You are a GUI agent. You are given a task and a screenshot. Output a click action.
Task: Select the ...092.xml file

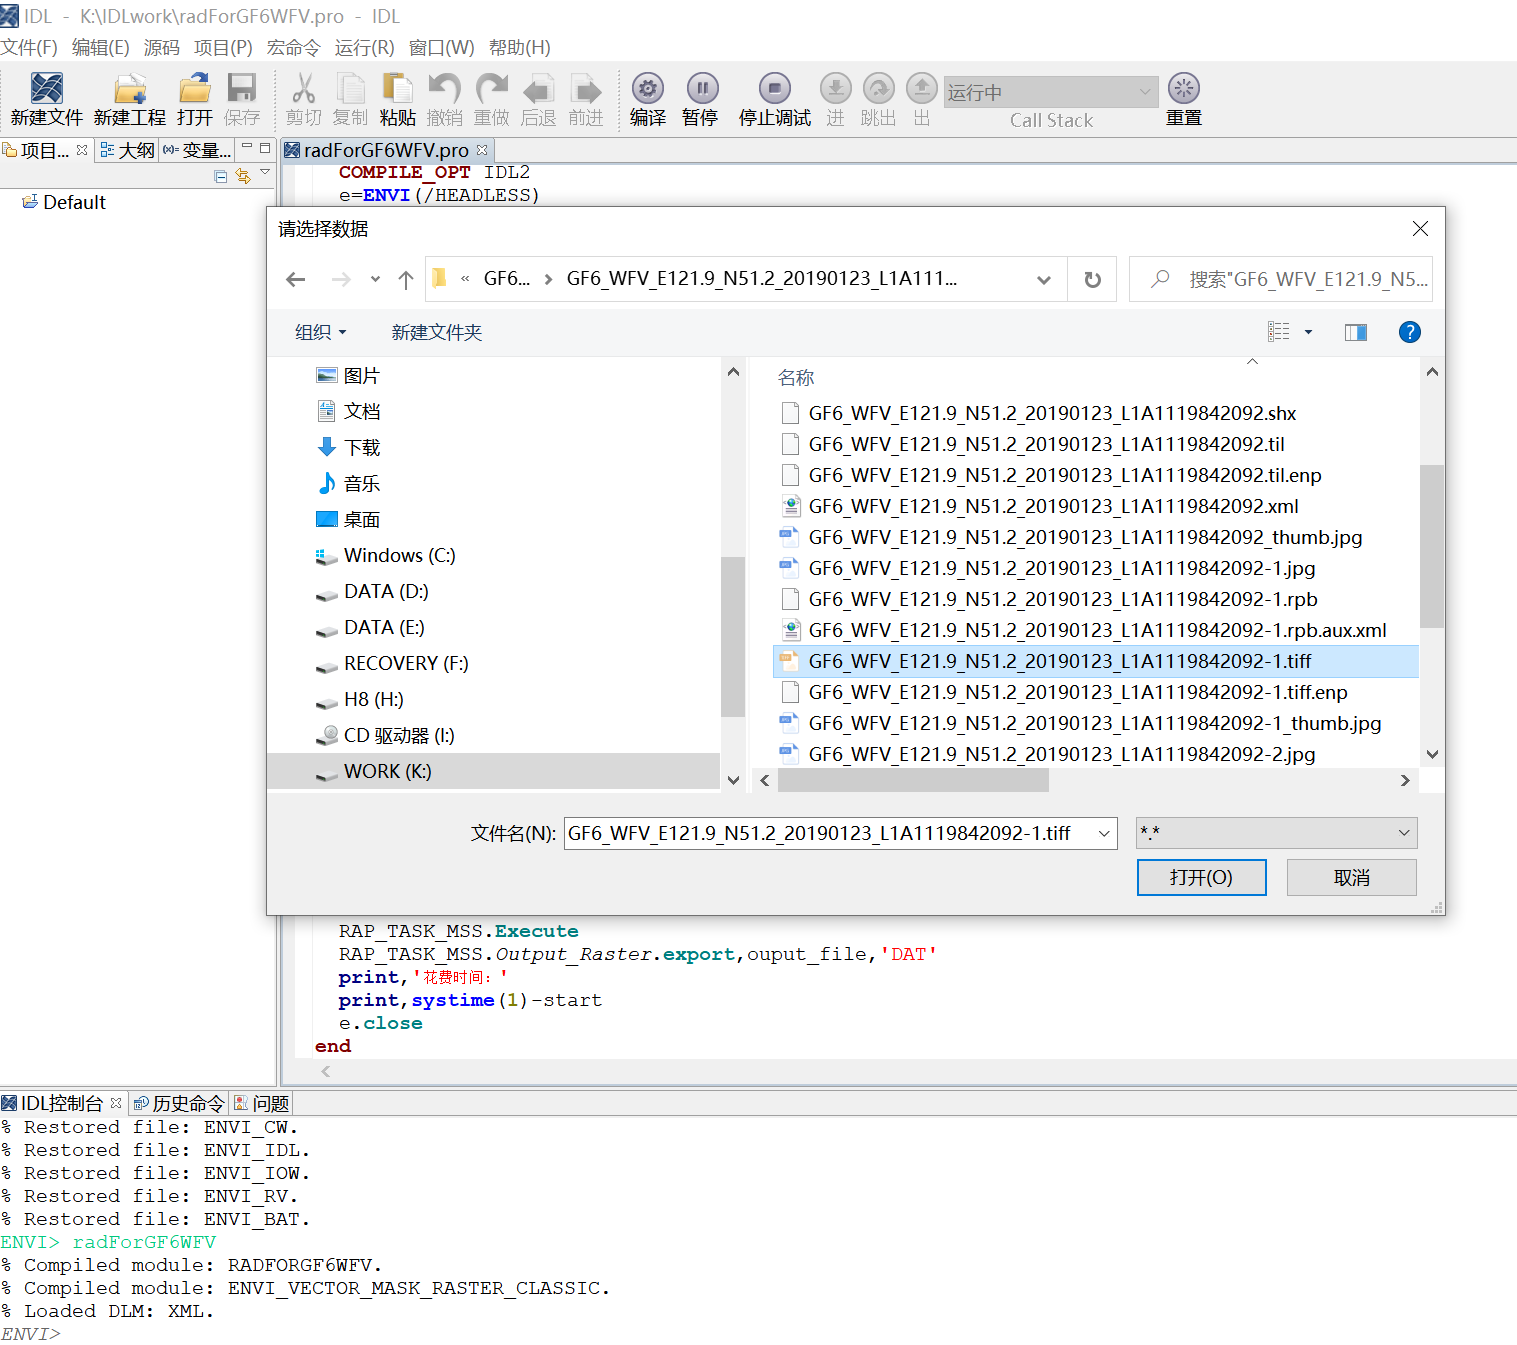[x=1053, y=506]
